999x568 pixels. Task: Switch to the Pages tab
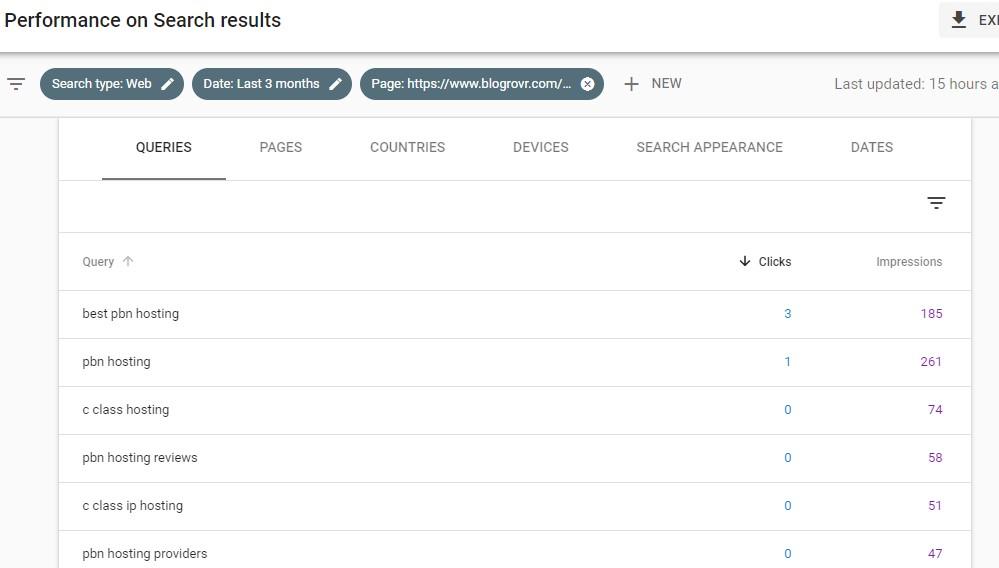280,147
